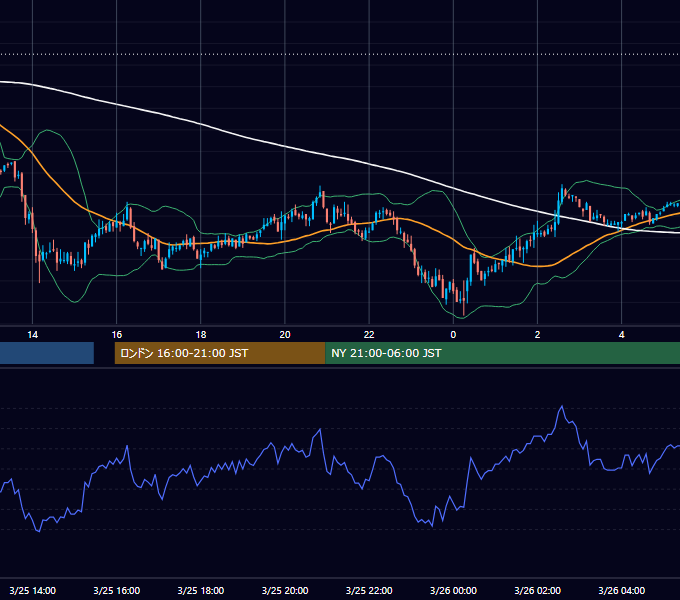Viewport: 680px width, 600px height.
Task: Click the NY 21:00-06:00 JST session bar
Action: point(503,353)
